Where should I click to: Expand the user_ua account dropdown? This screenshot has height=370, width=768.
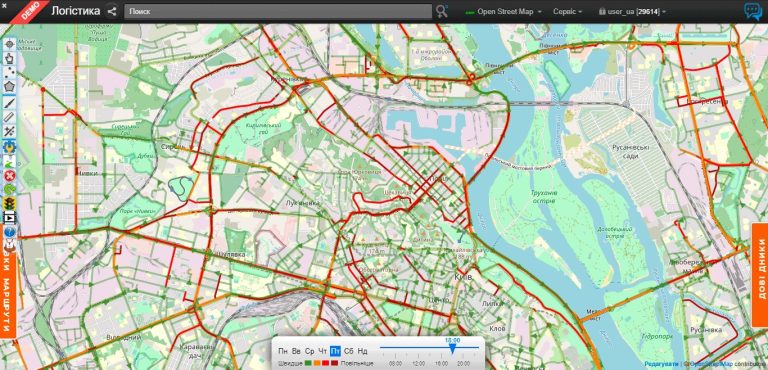(632, 12)
